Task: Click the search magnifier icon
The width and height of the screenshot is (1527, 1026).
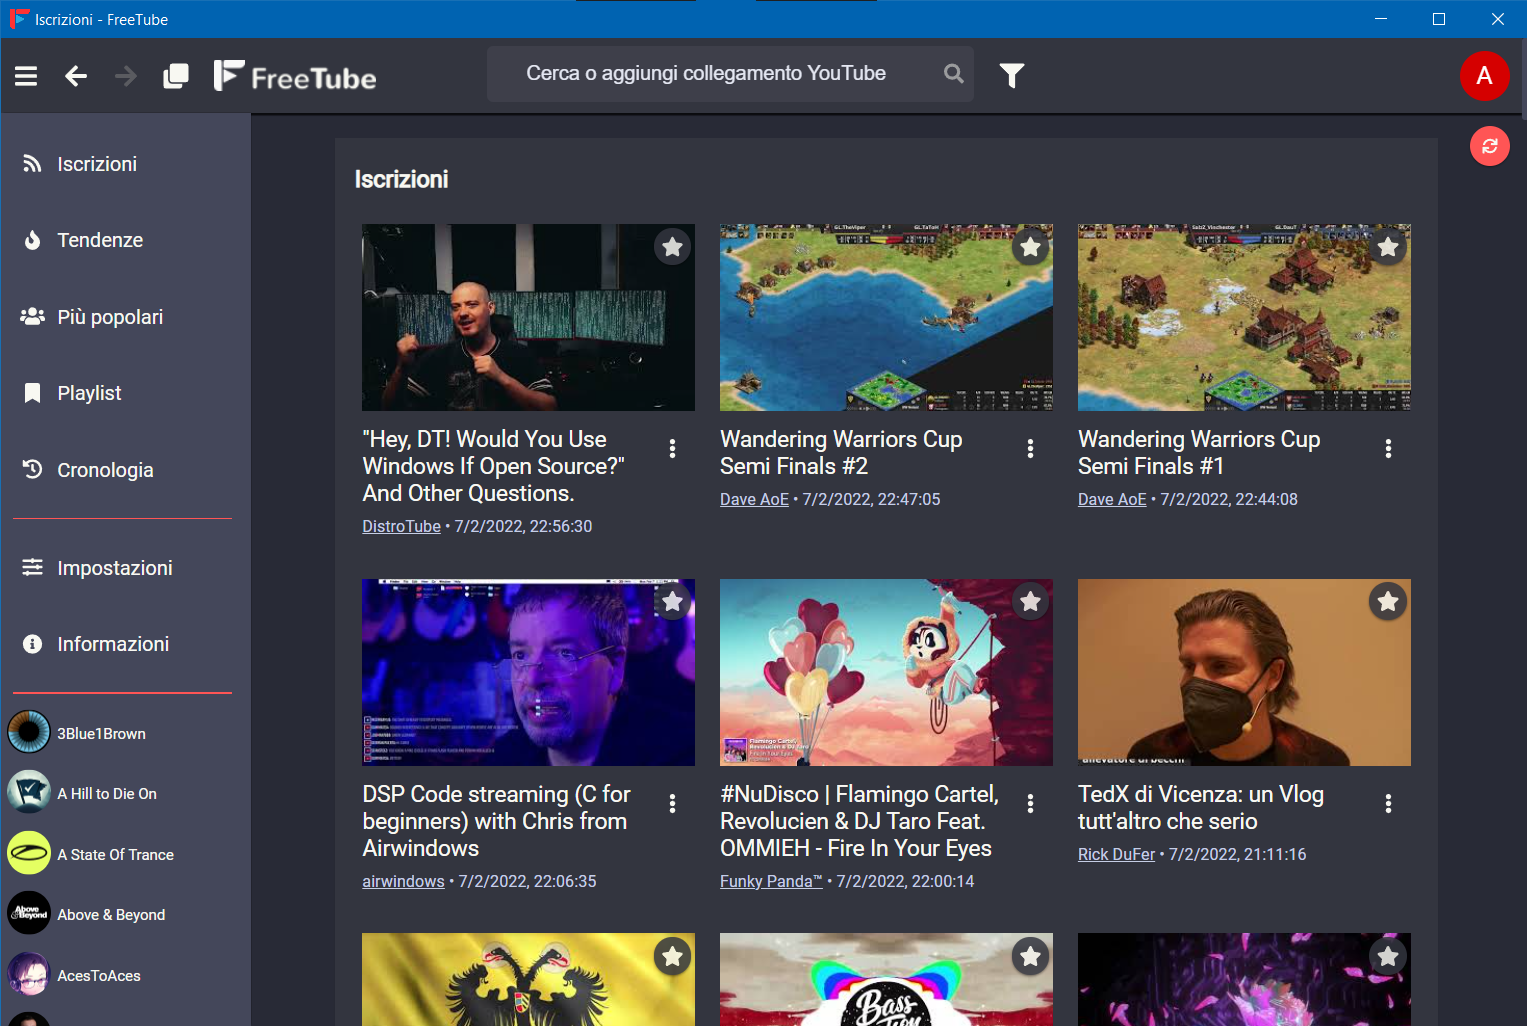Action: click(x=952, y=73)
